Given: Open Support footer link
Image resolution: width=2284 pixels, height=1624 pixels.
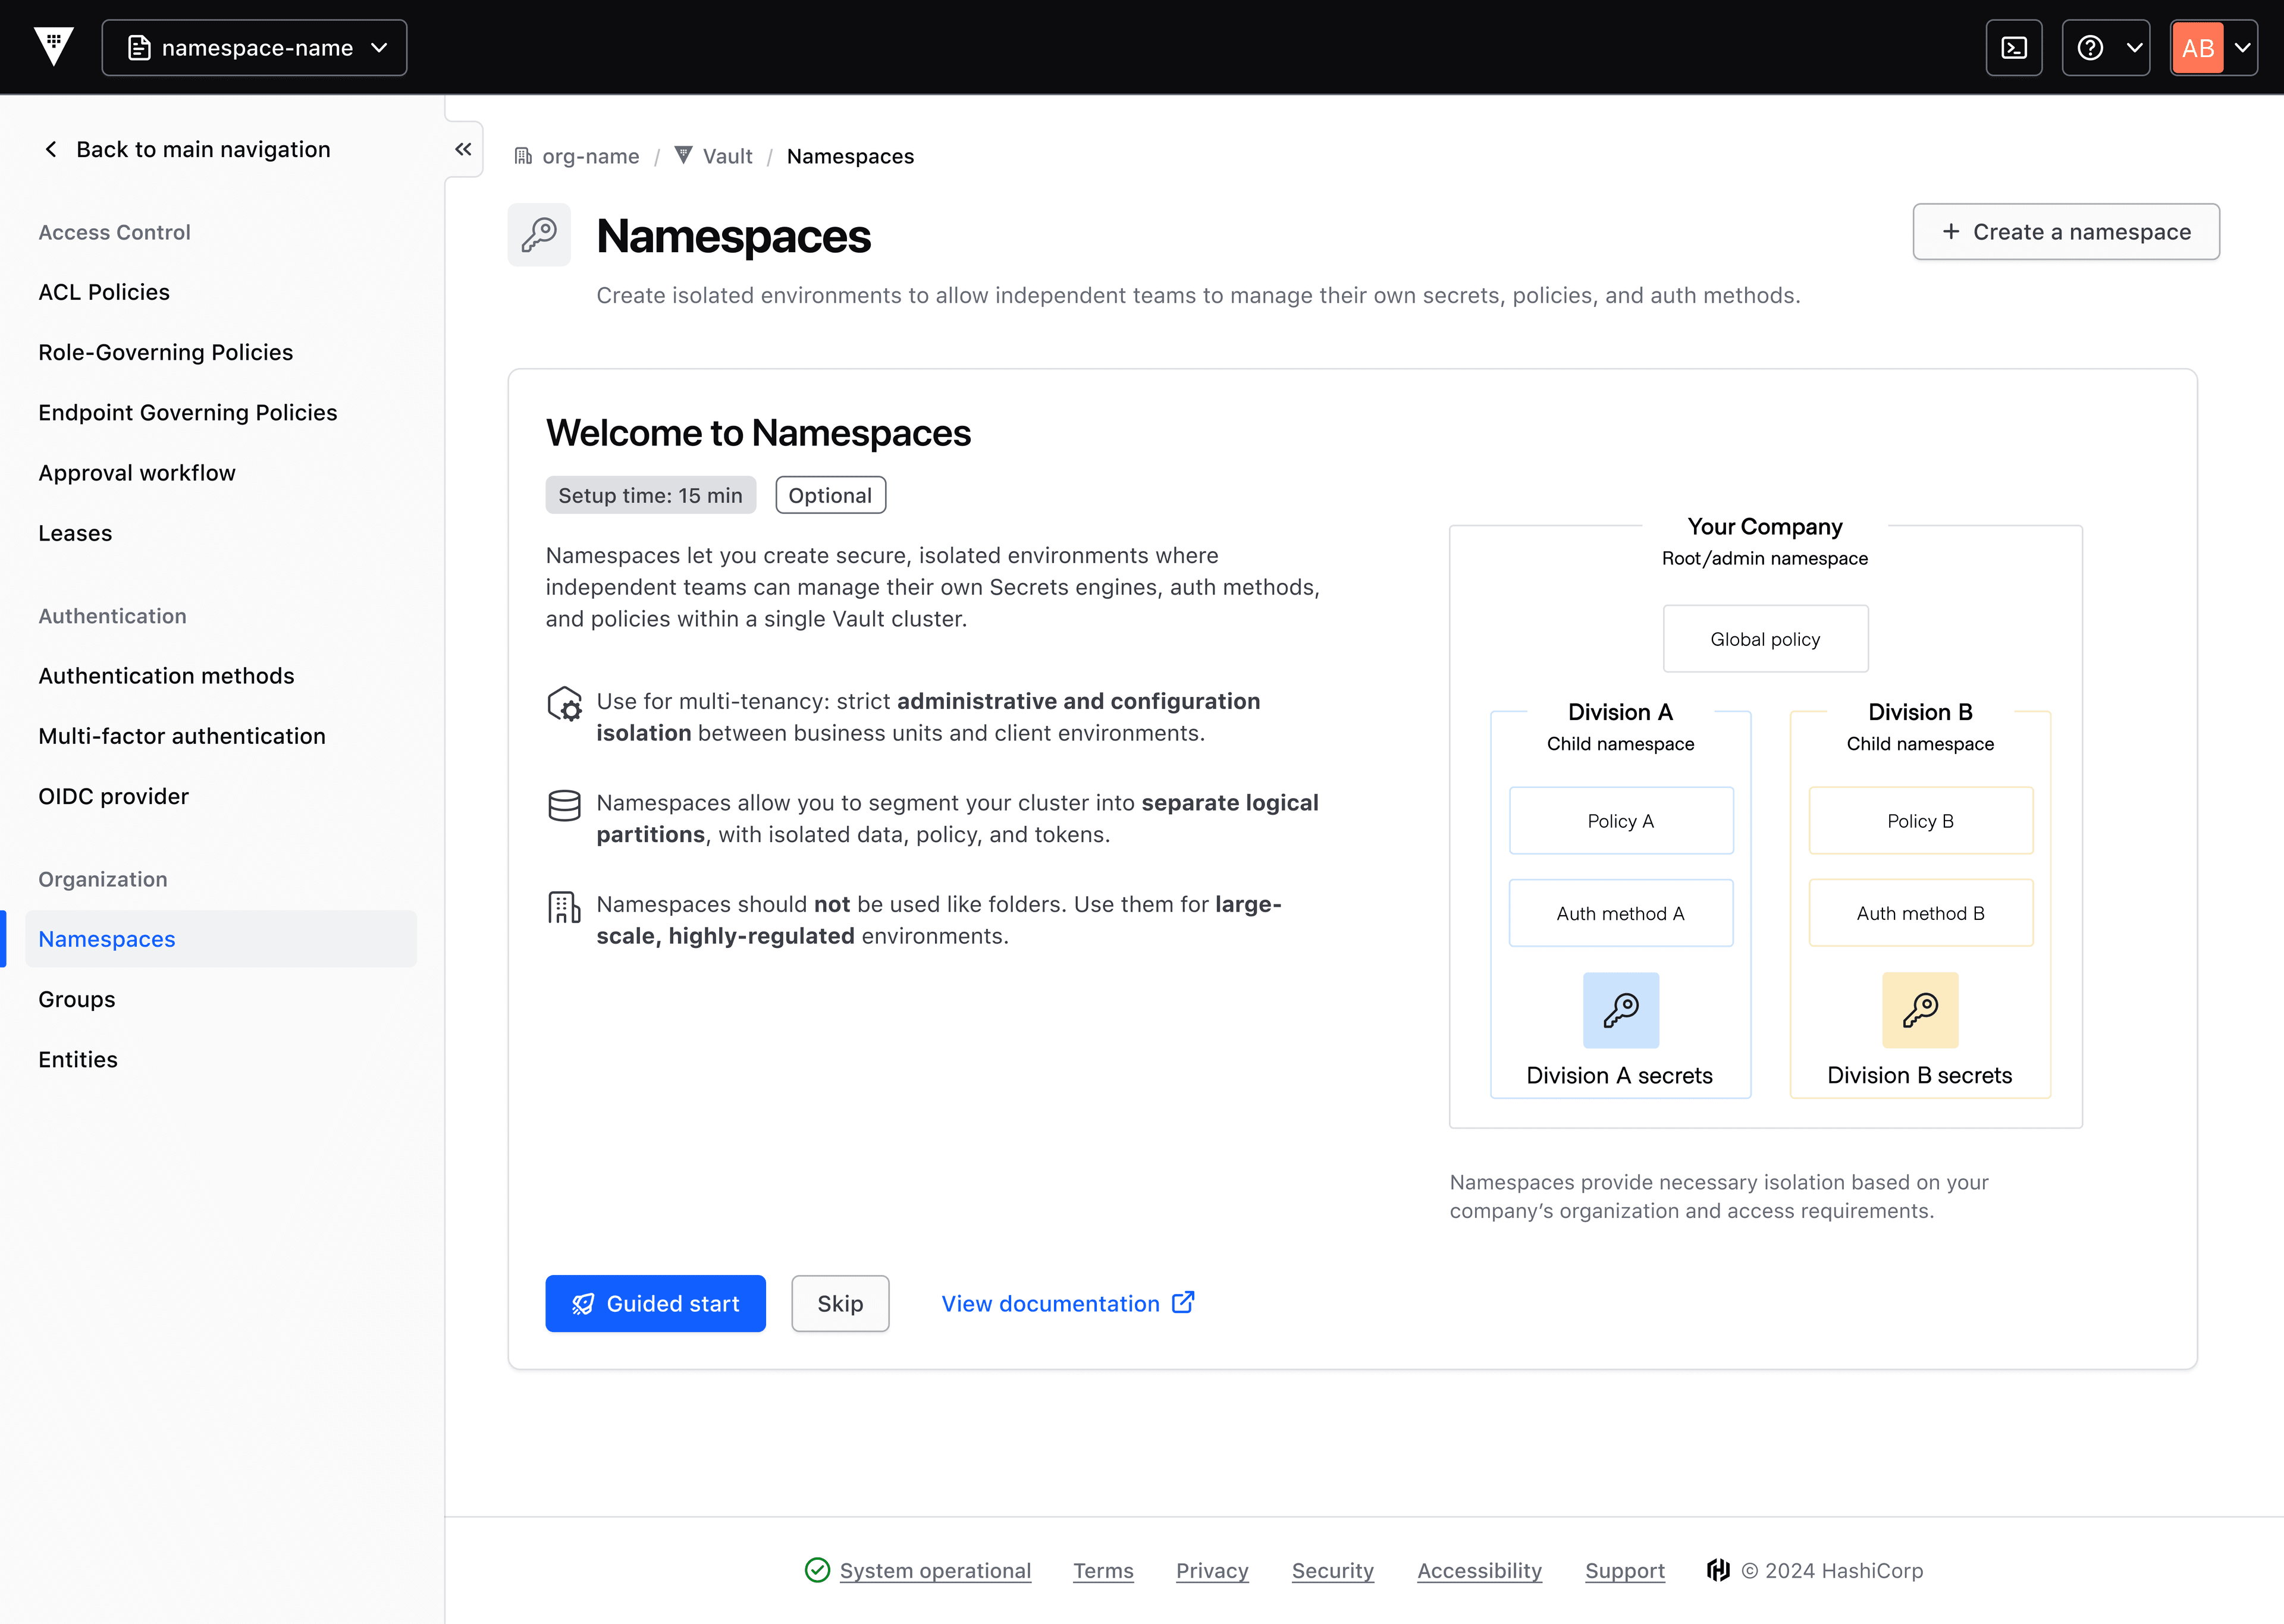Looking at the screenshot, I should (x=1625, y=1570).
